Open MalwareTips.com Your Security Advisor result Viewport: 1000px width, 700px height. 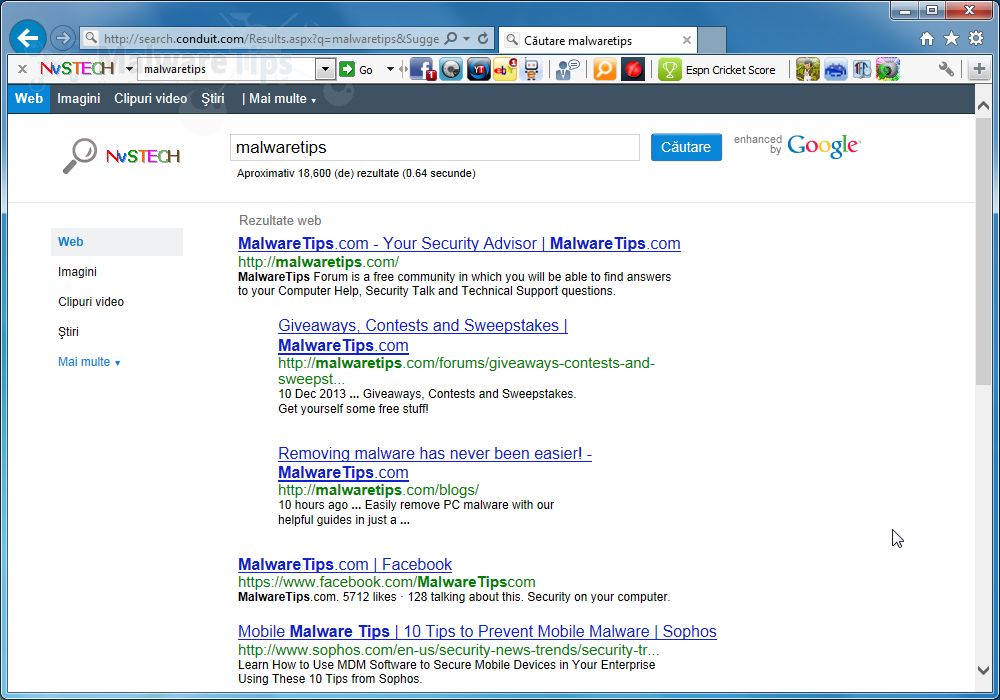pos(459,244)
